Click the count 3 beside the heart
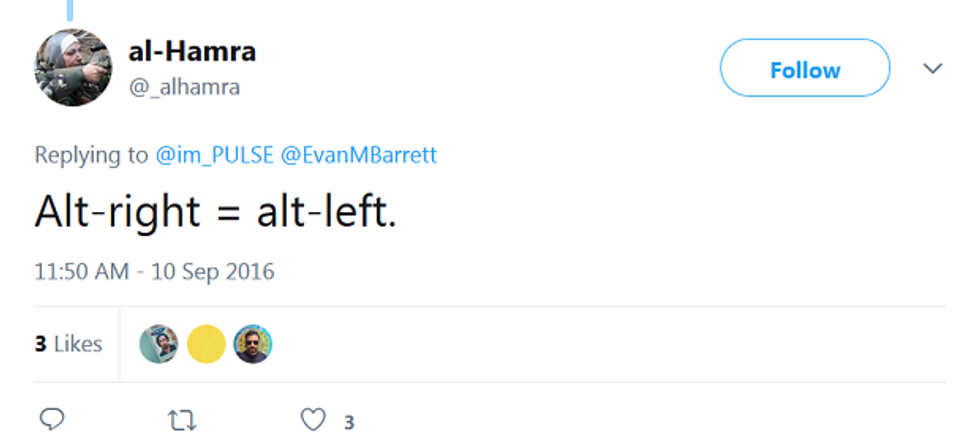 [349, 422]
